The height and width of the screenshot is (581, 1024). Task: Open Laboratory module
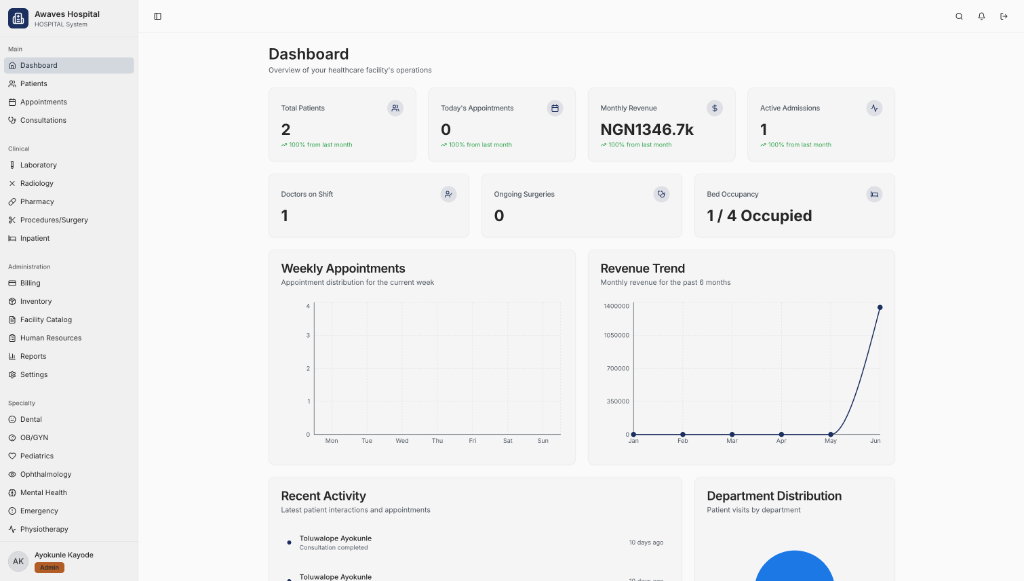coord(69,165)
